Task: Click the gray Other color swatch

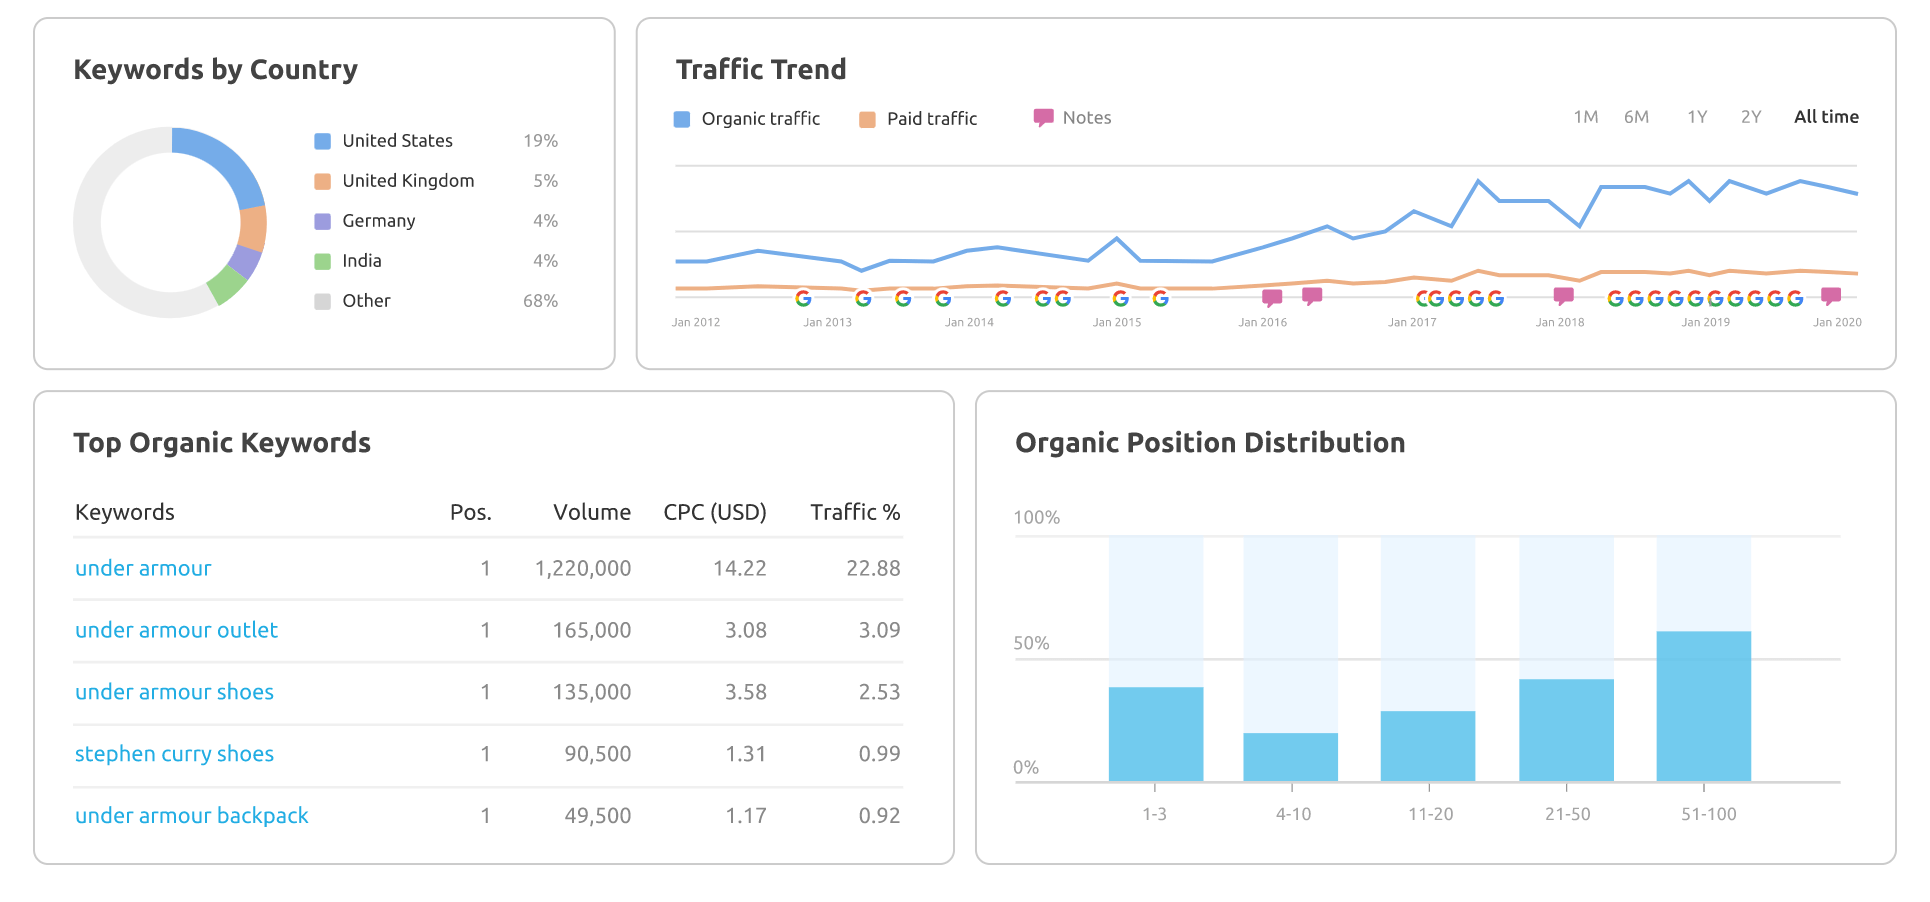Action: coord(322,301)
